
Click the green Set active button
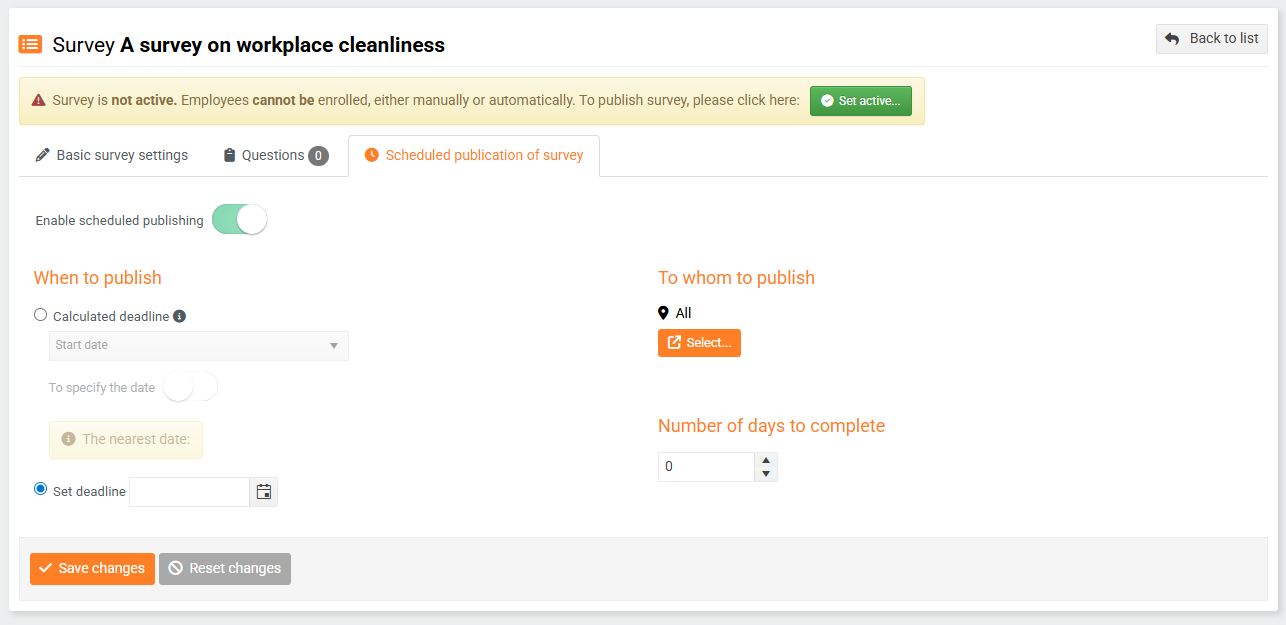[x=860, y=101]
